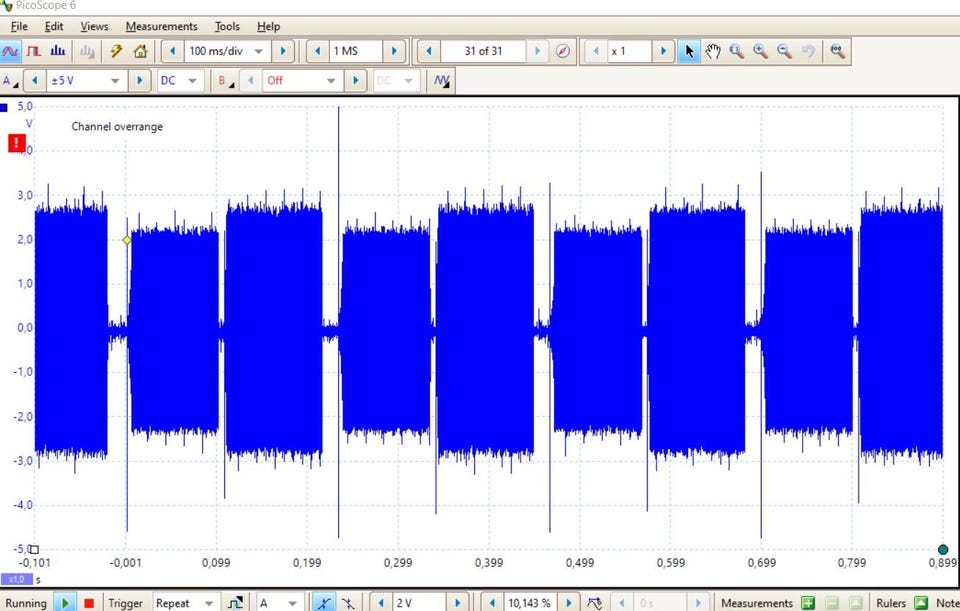Screen dimensions: 960x611
Task: Select the Zoom out tool
Action: pyautogui.click(x=785, y=51)
